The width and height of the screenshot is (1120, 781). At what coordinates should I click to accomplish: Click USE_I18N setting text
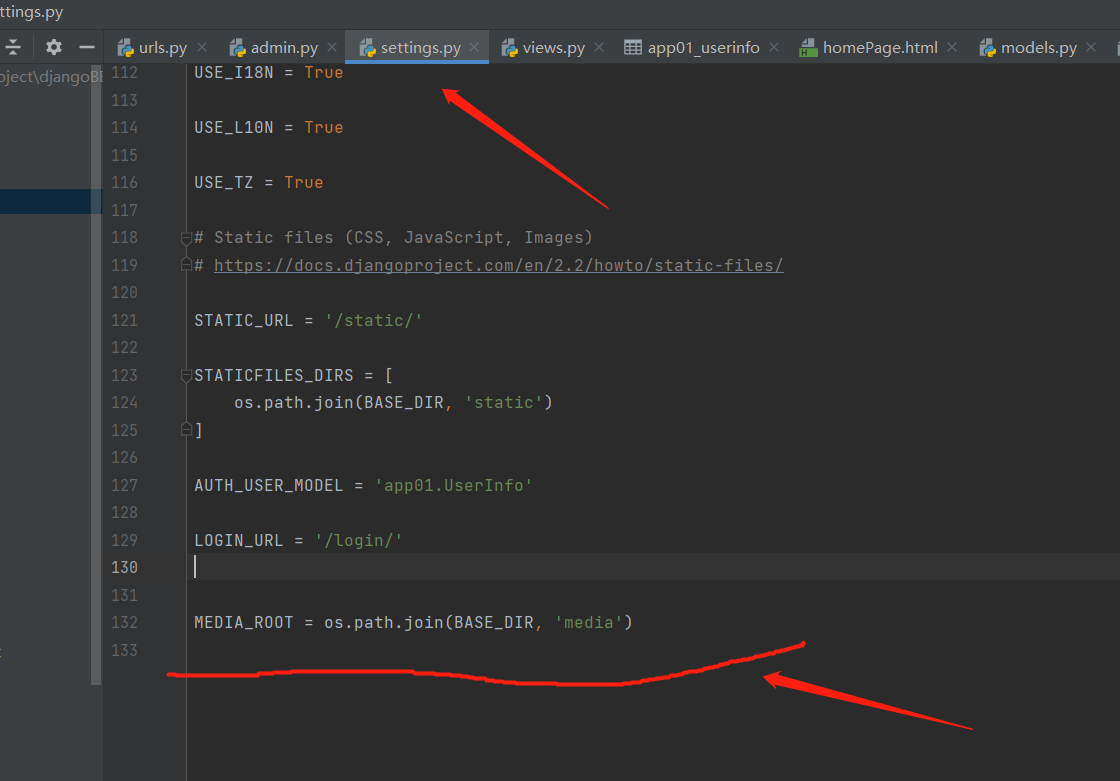(x=234, y=72)
